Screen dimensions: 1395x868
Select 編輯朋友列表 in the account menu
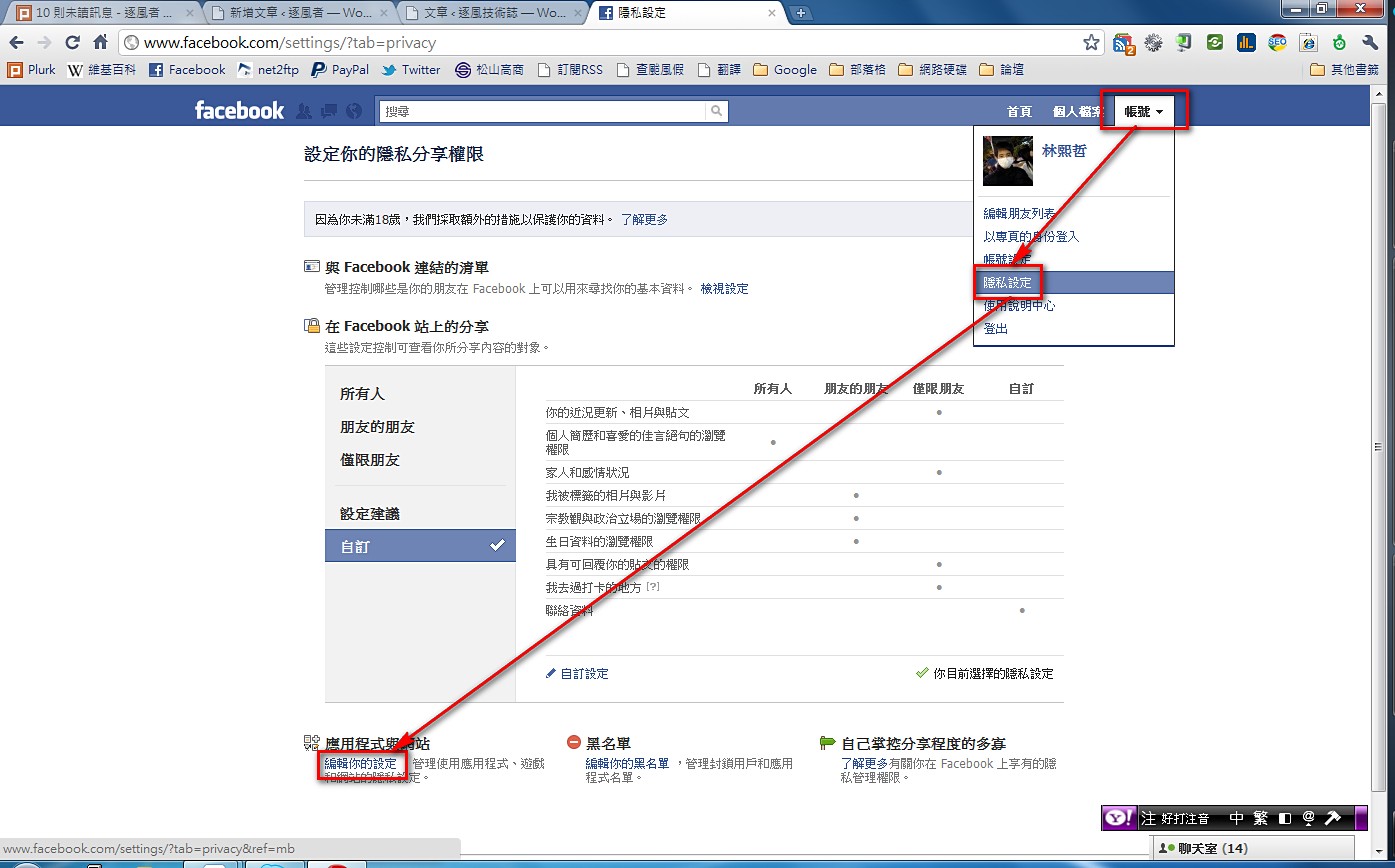(1019, 213)
